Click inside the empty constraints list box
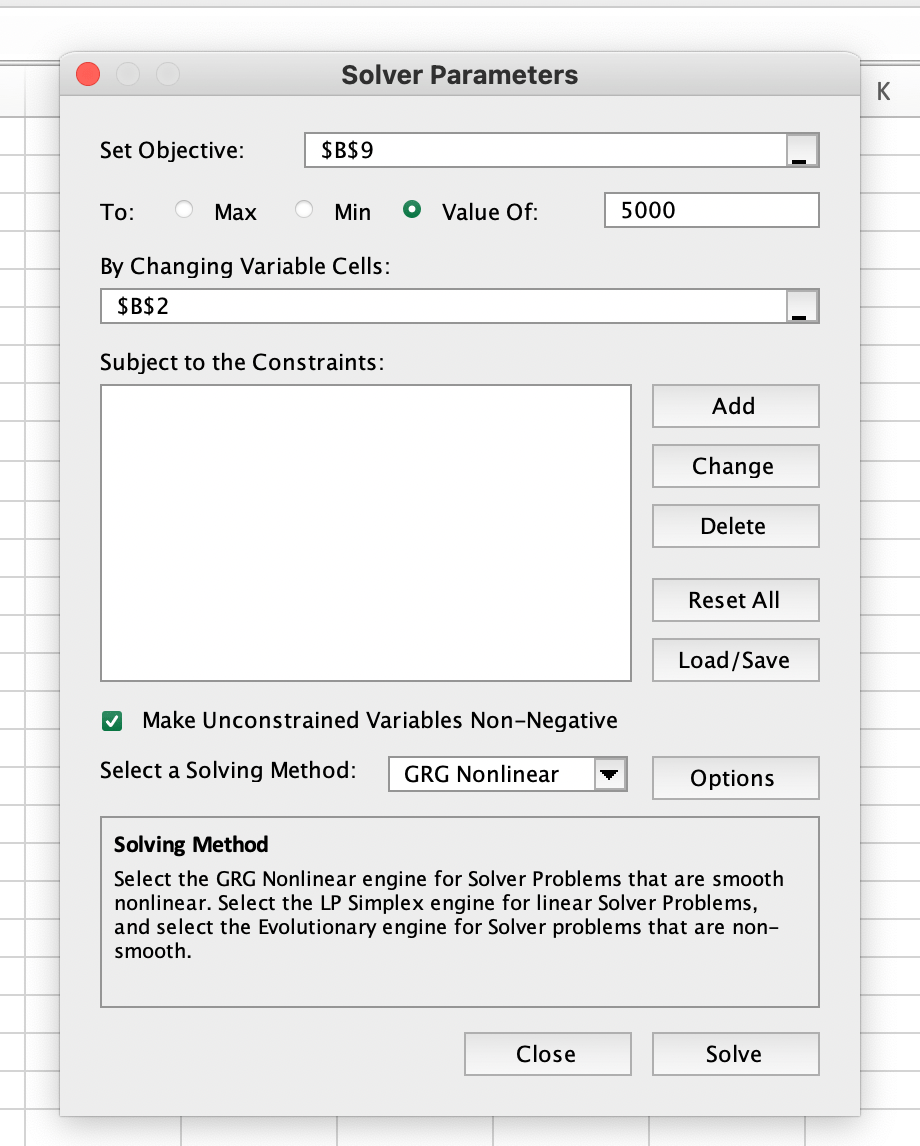Screen dimensions: 920x1146 (x=366, y=533)
